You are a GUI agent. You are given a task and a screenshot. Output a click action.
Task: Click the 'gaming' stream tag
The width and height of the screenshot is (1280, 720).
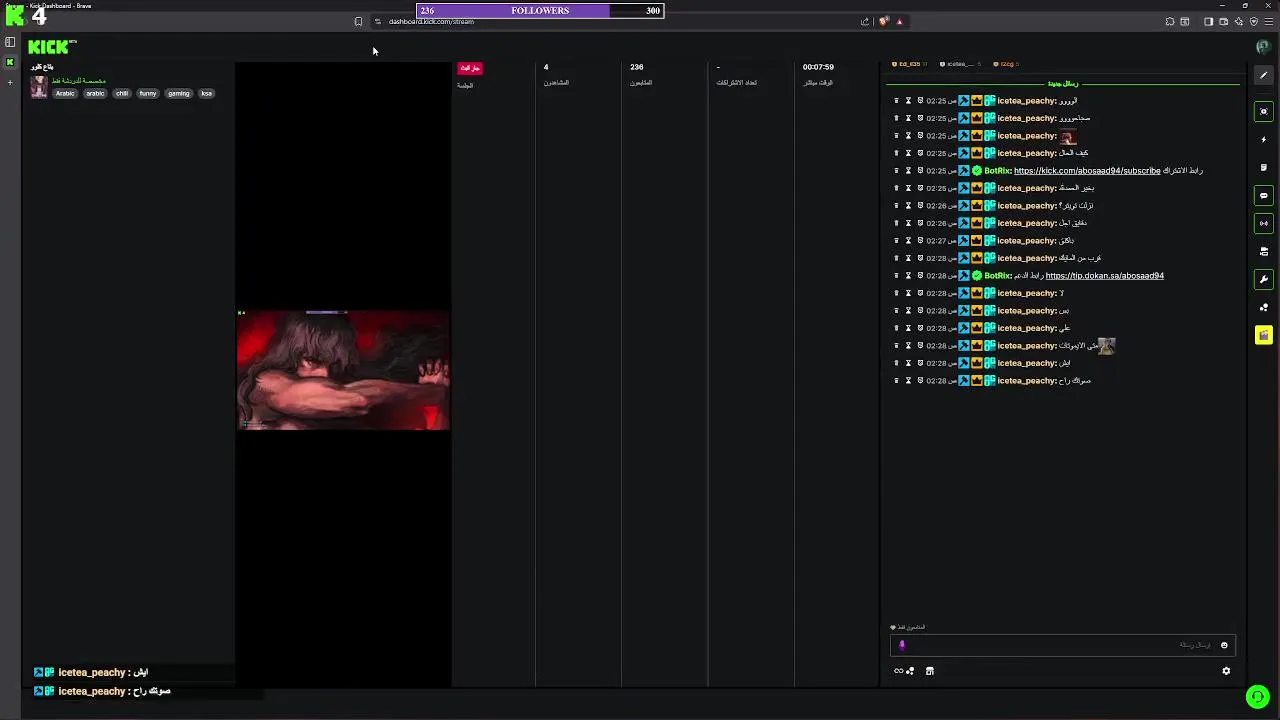pos(179,93)
